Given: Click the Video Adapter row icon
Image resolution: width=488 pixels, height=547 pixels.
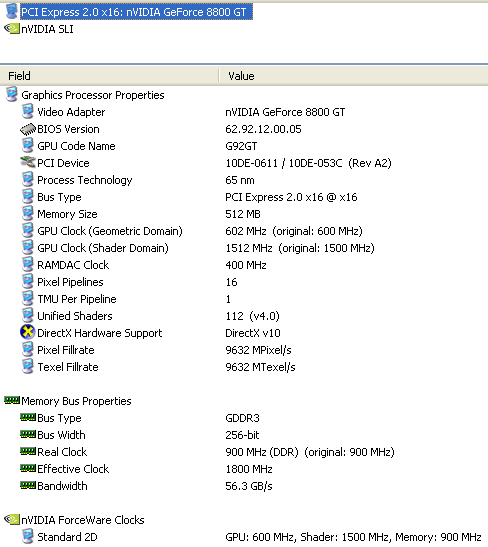Looking at the screenshot, I should click(28, 112).
